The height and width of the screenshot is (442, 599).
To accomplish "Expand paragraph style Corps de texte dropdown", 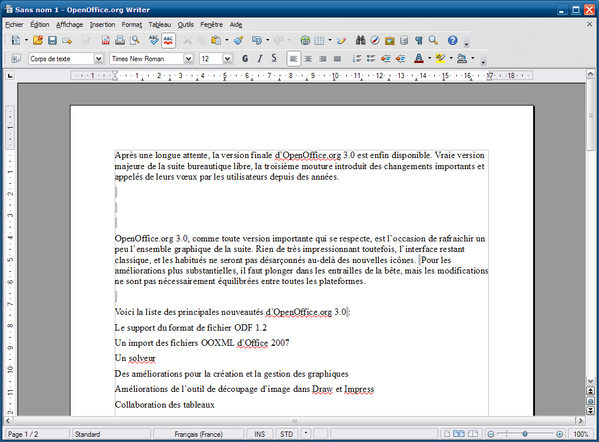I will [x=99, y=58].
